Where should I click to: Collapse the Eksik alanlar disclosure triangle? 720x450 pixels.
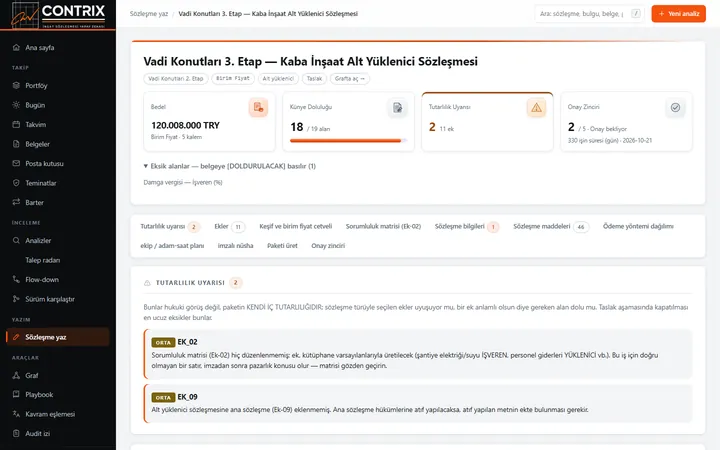coord(146,166)
